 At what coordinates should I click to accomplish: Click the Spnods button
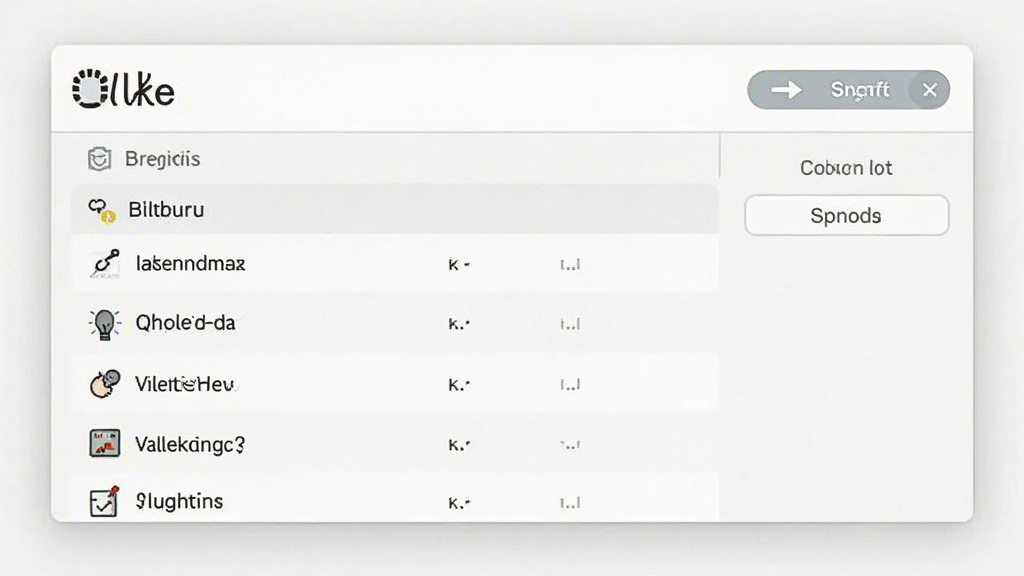click(846, 216)
